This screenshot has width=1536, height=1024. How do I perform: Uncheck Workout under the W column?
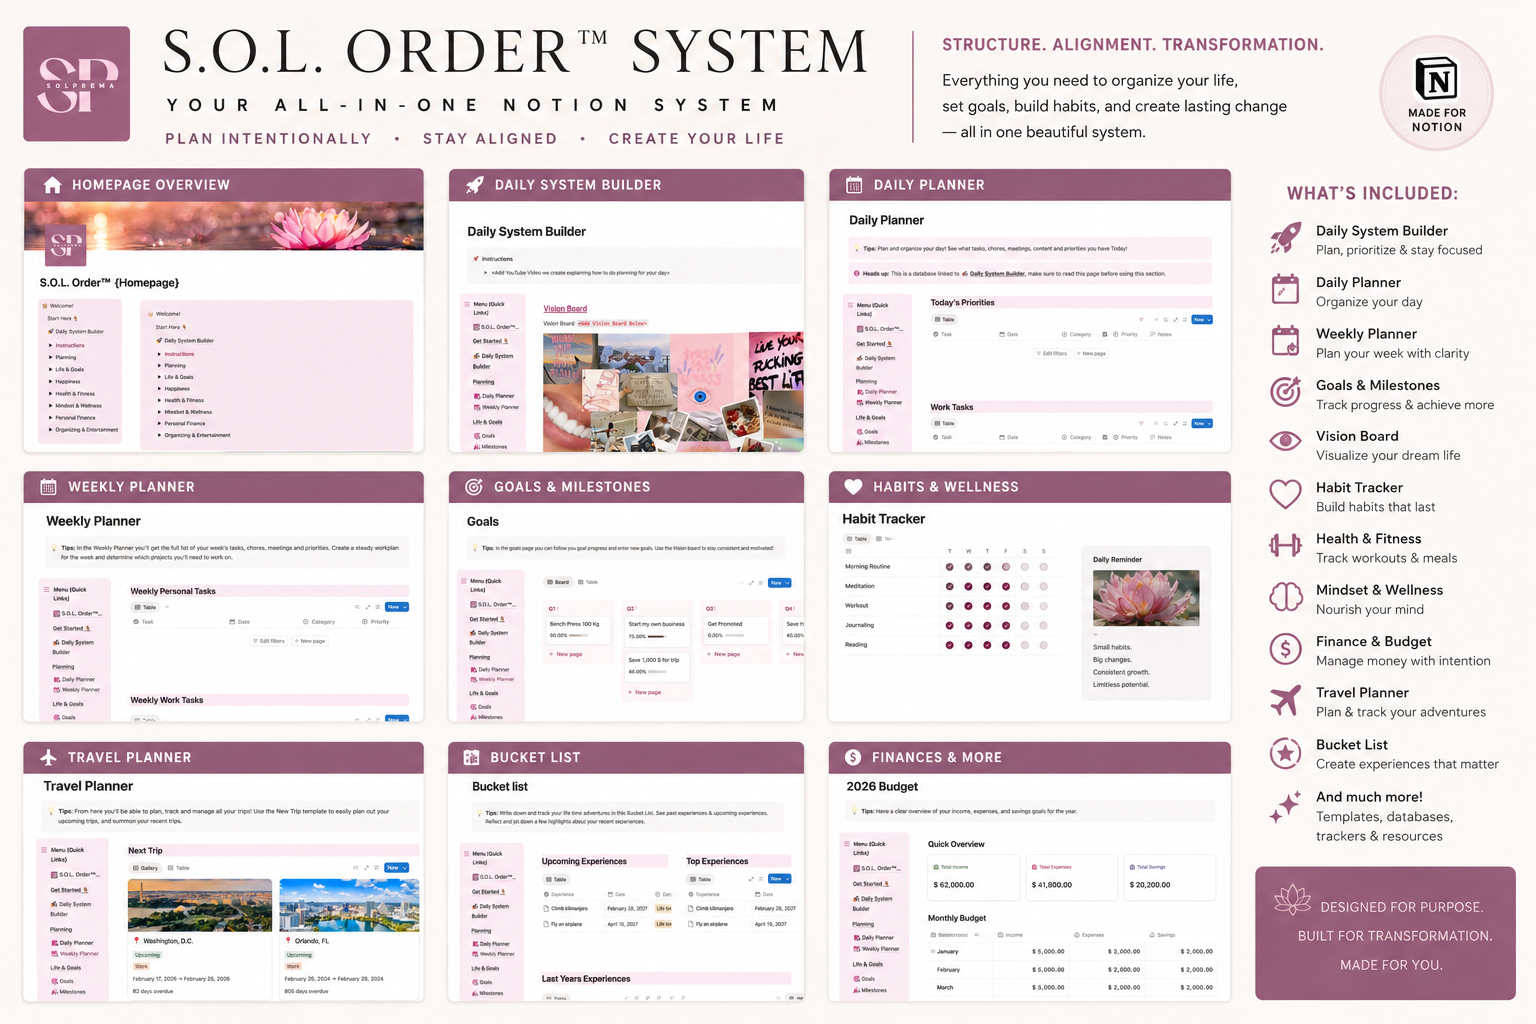968,606
